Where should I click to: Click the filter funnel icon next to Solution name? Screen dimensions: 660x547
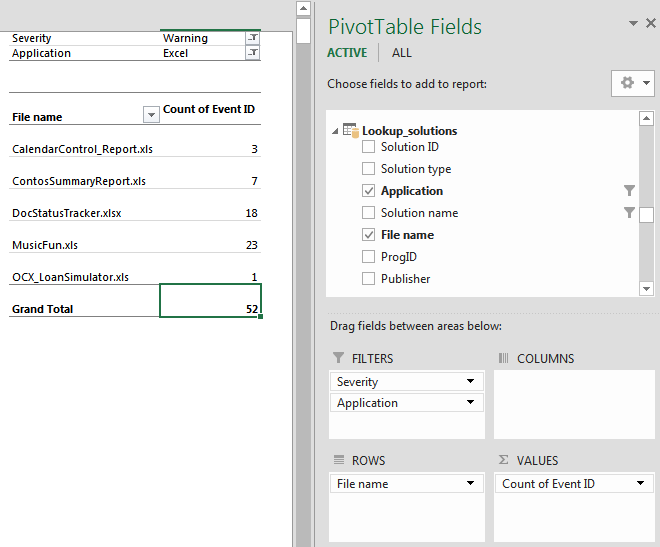[629, 212]
